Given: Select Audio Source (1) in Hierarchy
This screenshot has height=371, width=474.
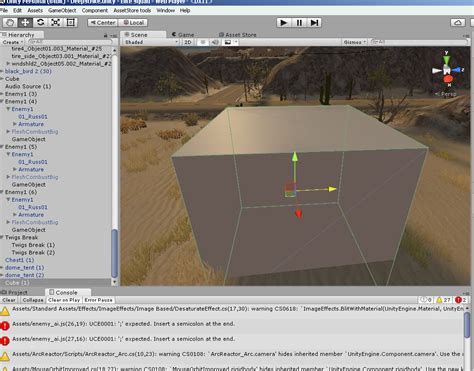Looking at the screenshot, I should pos(28,86).
